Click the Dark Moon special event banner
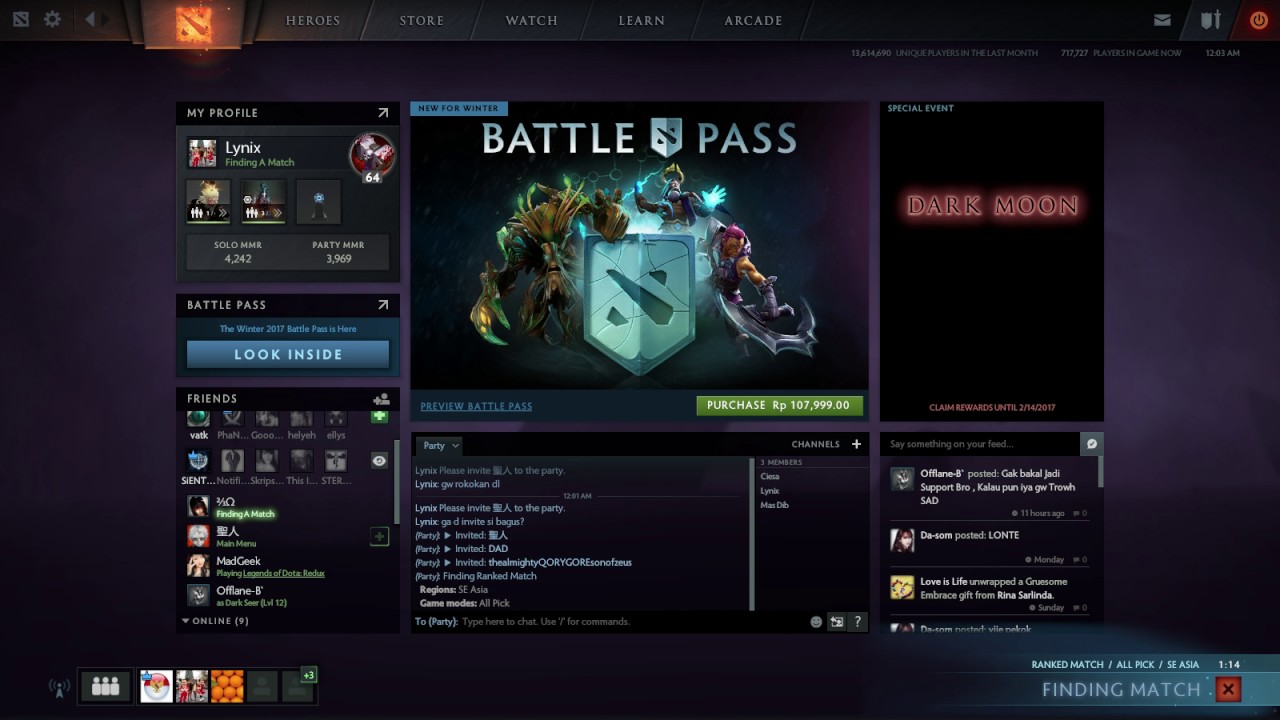 click(x=992, y=261)
